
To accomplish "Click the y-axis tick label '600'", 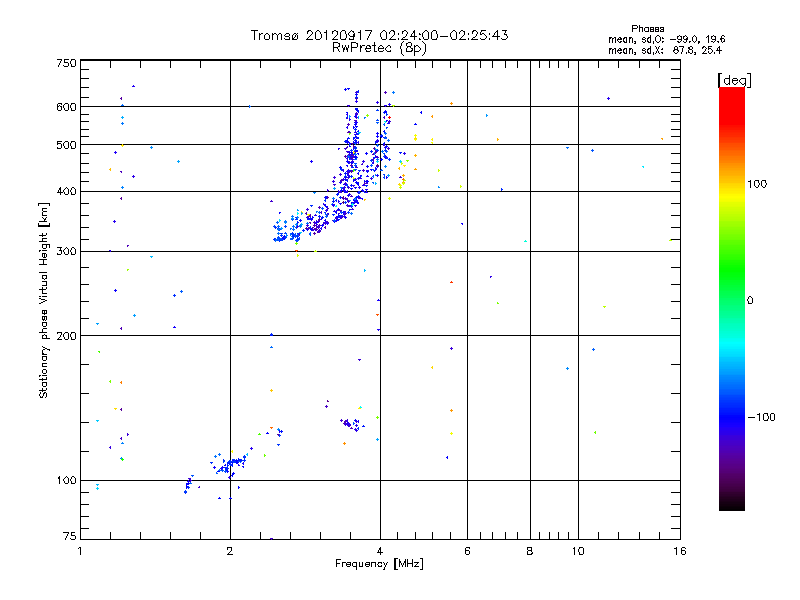I will click(66, 107).
